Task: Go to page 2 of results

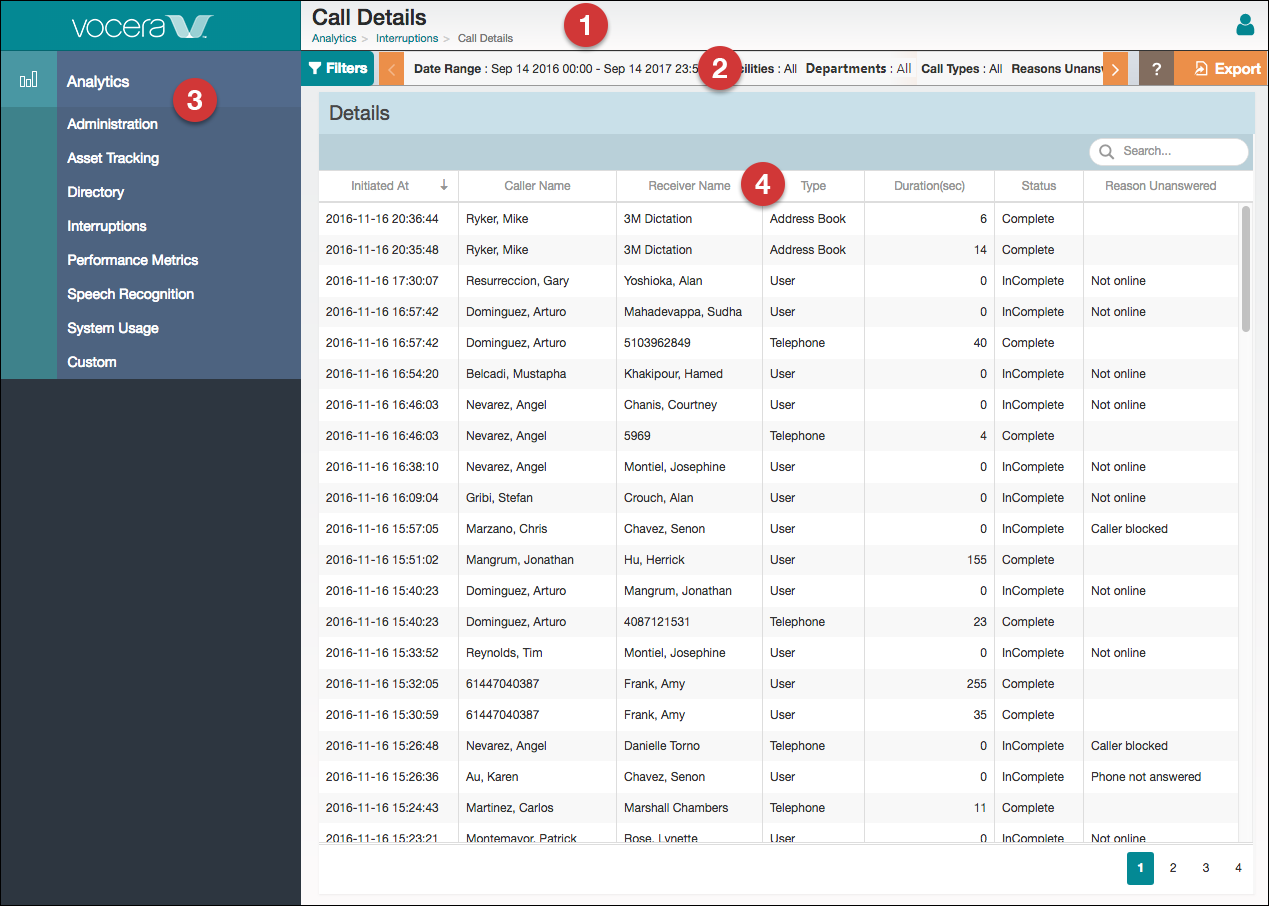Action: click(1173, 868)
